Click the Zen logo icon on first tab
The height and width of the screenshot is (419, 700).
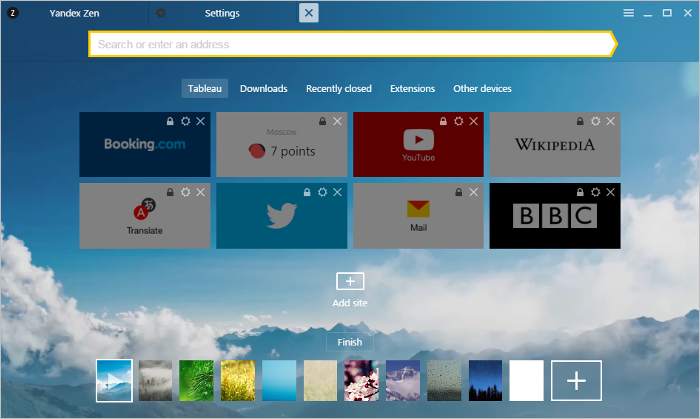[13, 13]
